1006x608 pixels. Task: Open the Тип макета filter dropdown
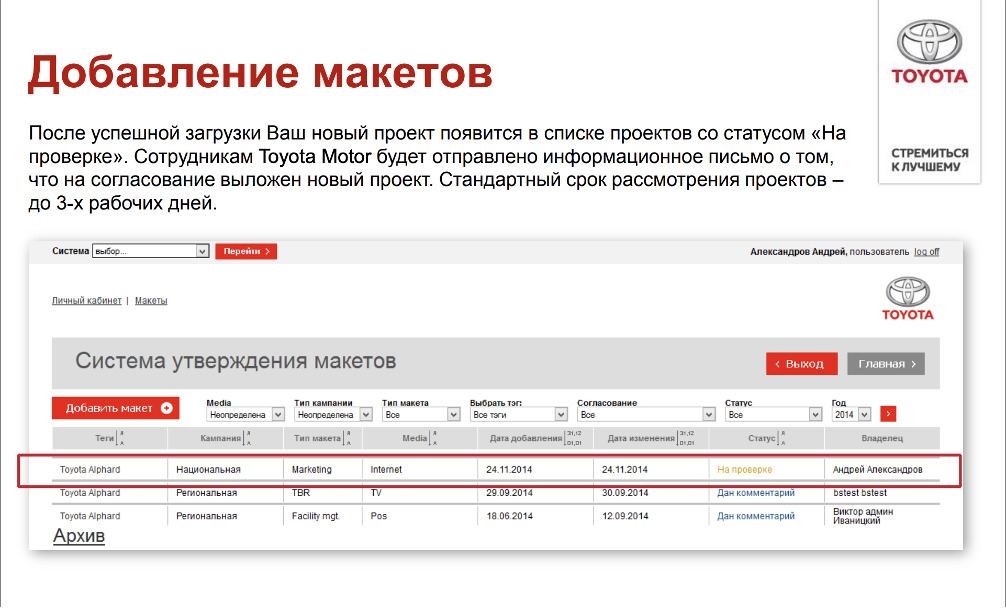(x=421, y=415)
